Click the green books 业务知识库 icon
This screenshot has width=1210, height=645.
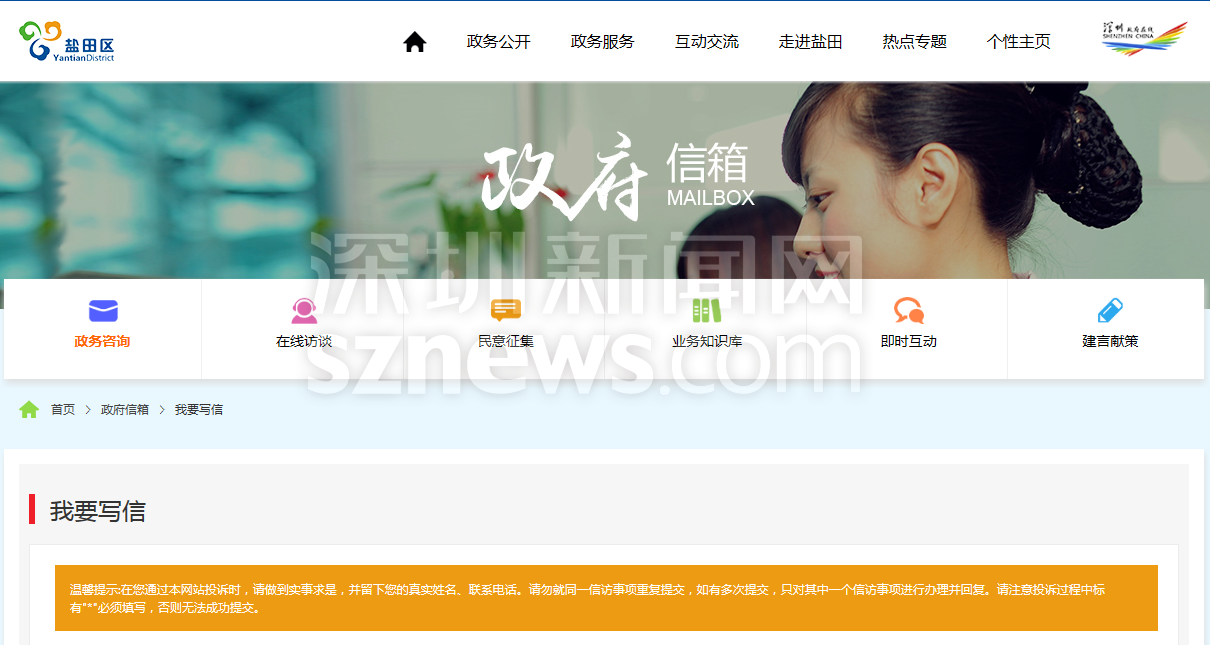[707, 310]
